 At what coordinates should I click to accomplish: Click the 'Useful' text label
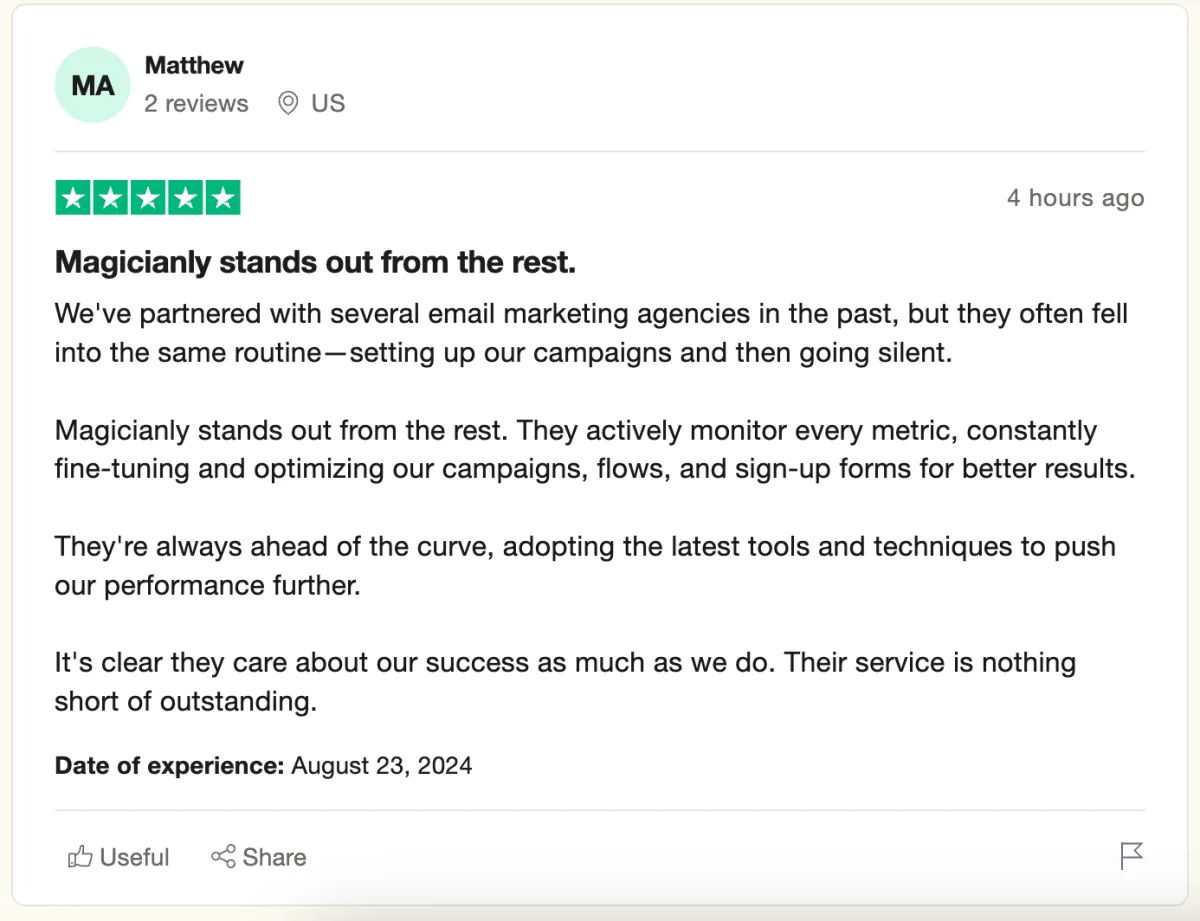click(x=135, y=857)
